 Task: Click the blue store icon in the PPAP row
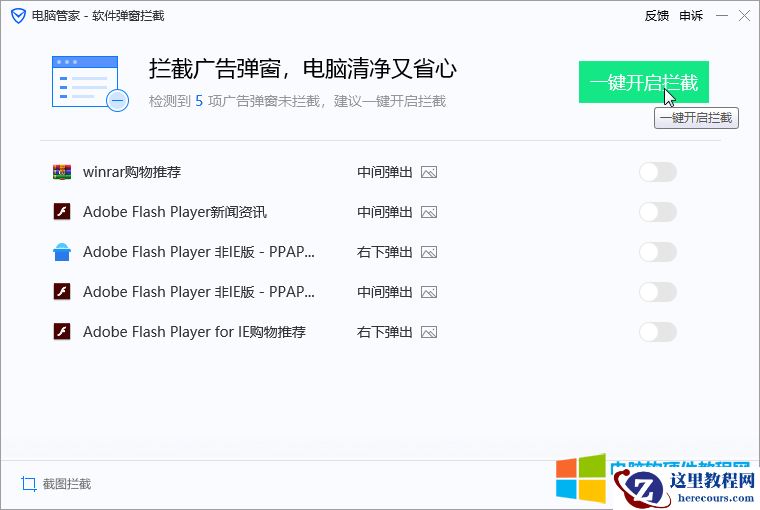point(62,252)
